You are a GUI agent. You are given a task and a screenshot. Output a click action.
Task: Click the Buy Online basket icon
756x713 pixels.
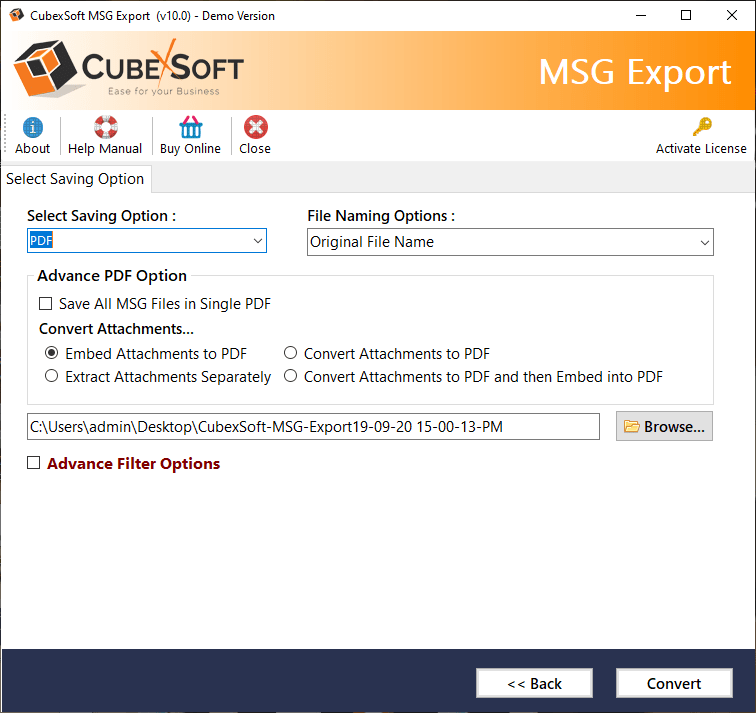(x=190, y=127)
